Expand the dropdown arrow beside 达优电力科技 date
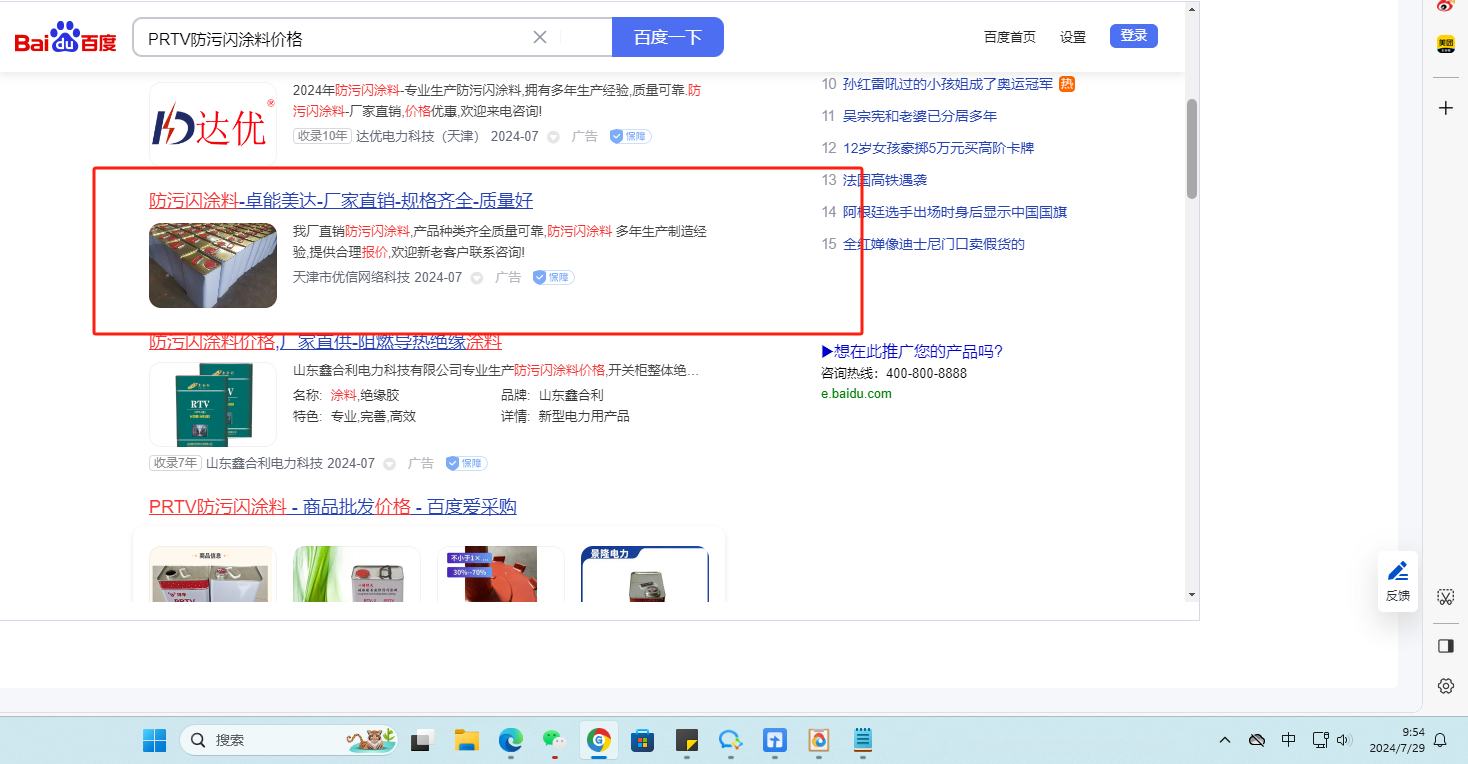This screenshot has width=1468, height=764. pyautogui.click(x=554, y=136)
